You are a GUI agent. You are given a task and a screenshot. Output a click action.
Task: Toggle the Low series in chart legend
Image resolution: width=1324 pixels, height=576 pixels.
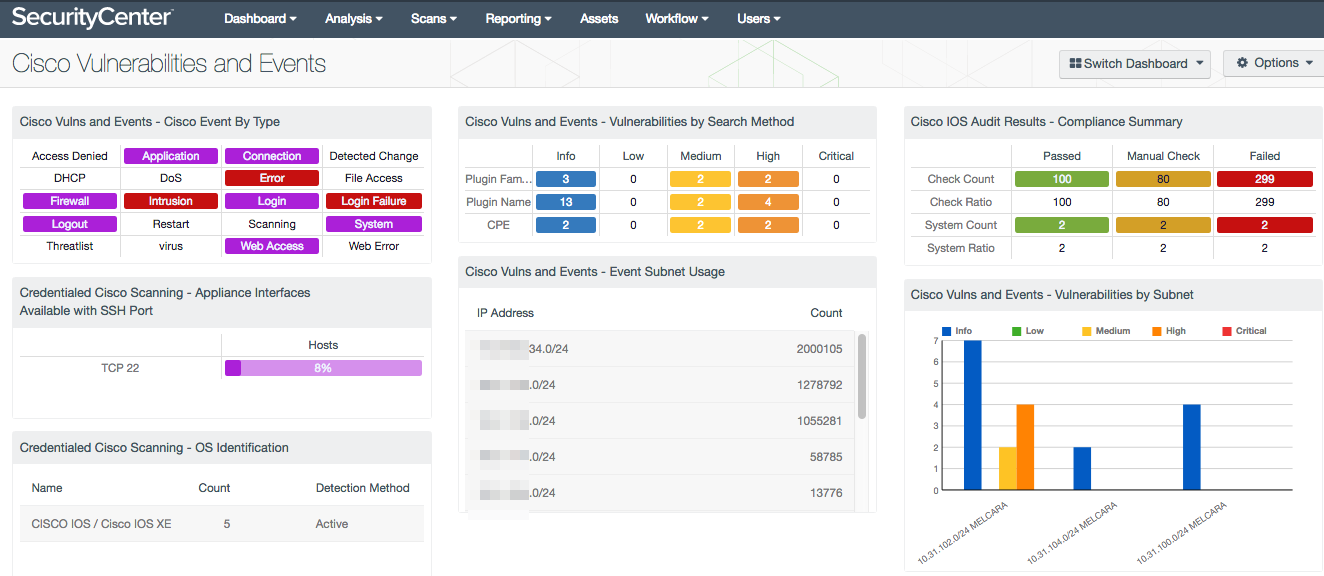1027,331
